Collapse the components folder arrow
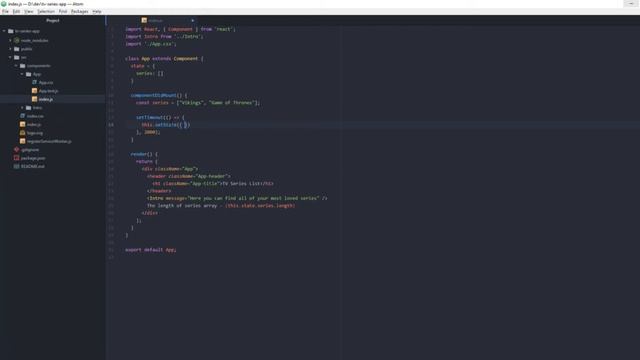This screenshot has height=360, width=640. [16, 66]
